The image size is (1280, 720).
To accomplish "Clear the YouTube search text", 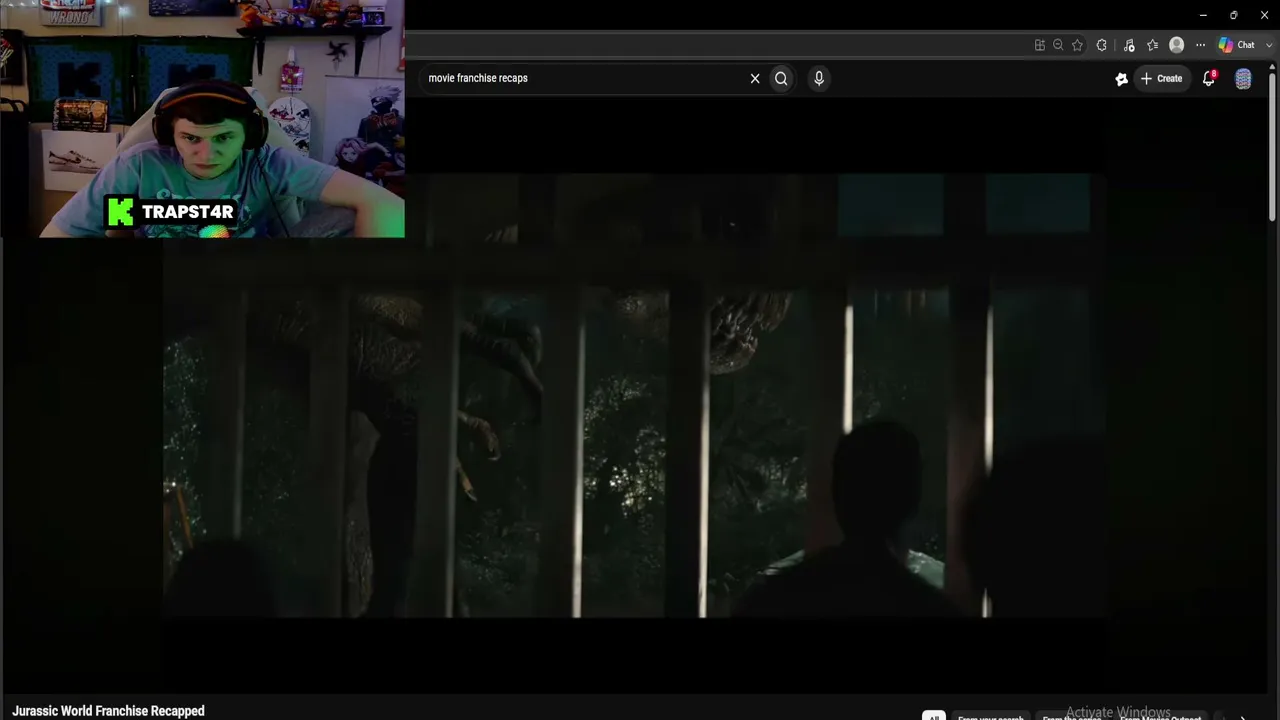I will tap(755, 78).
